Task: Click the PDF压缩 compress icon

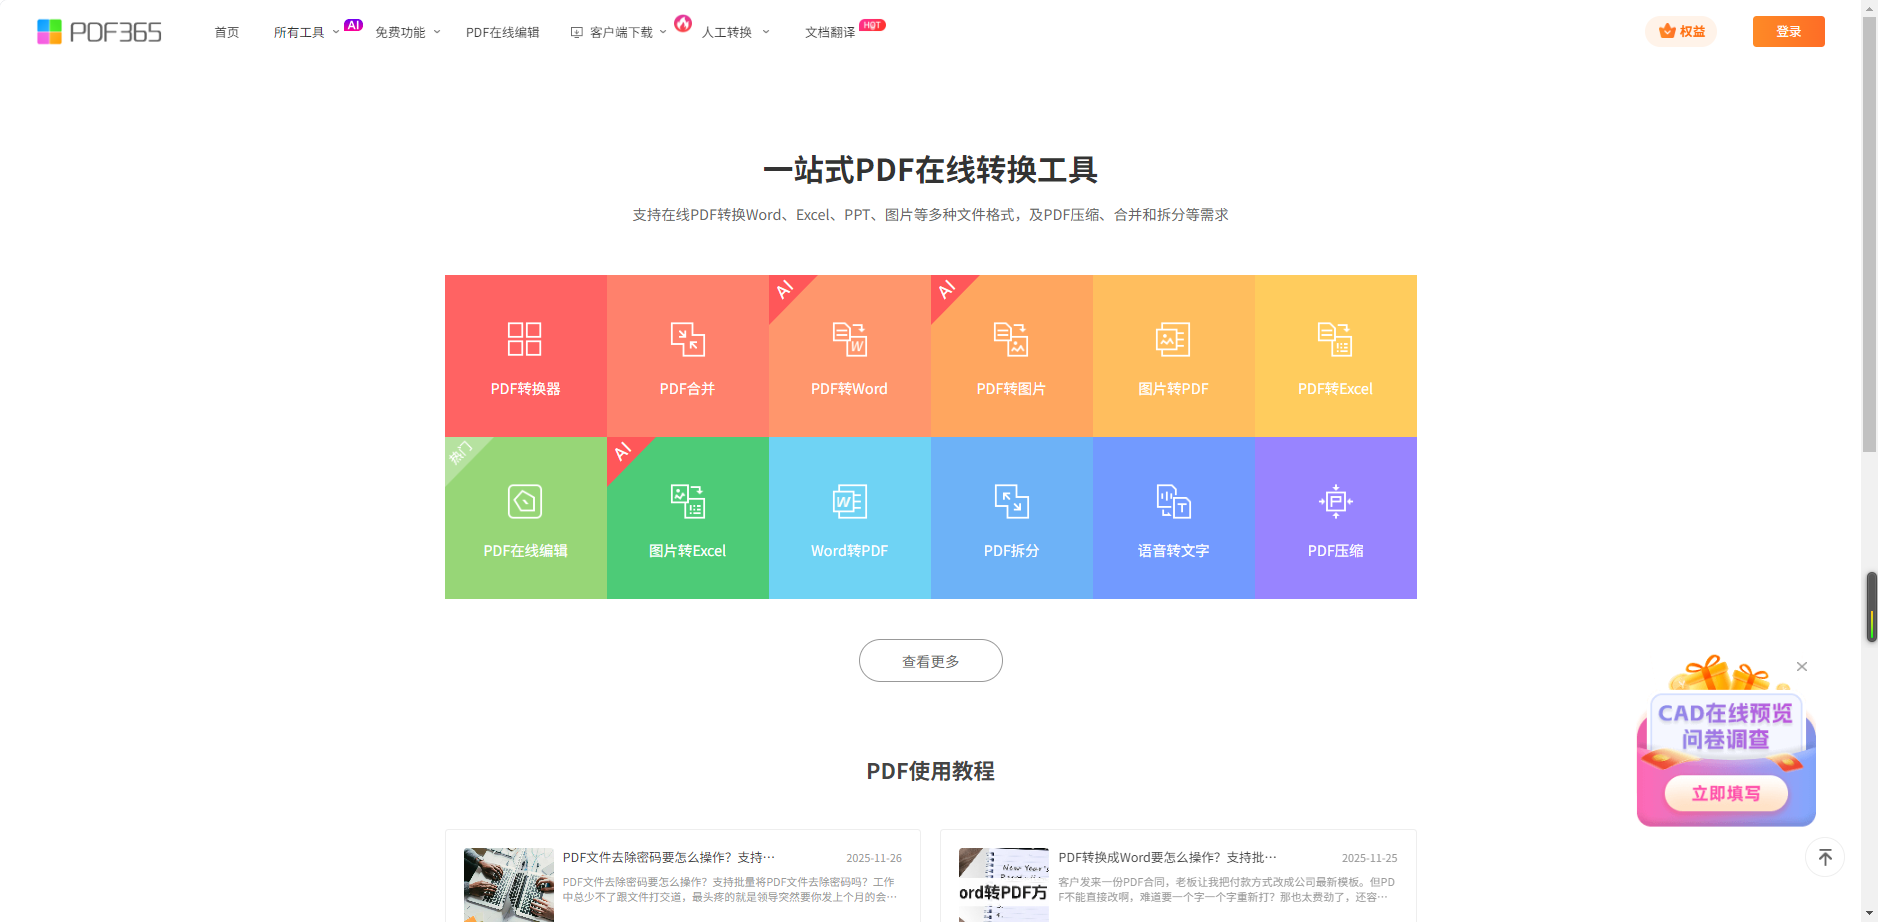Action: click(1335, 501)
